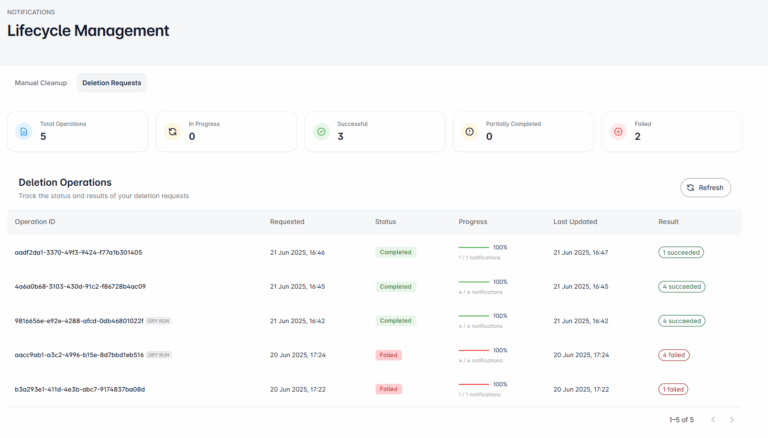Click the DRY RUN tag on operation 9816656e

tap(159, 321)
